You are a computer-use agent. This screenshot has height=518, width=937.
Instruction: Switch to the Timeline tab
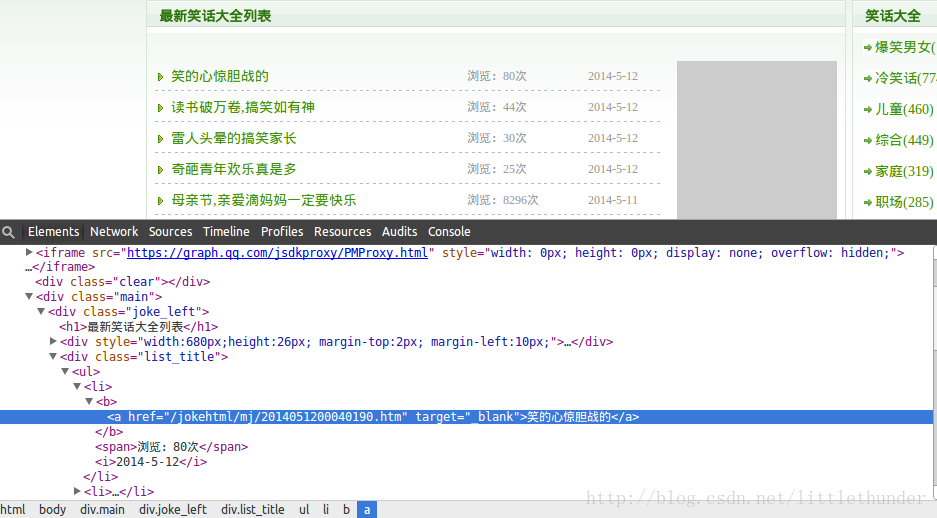point(226,231)
